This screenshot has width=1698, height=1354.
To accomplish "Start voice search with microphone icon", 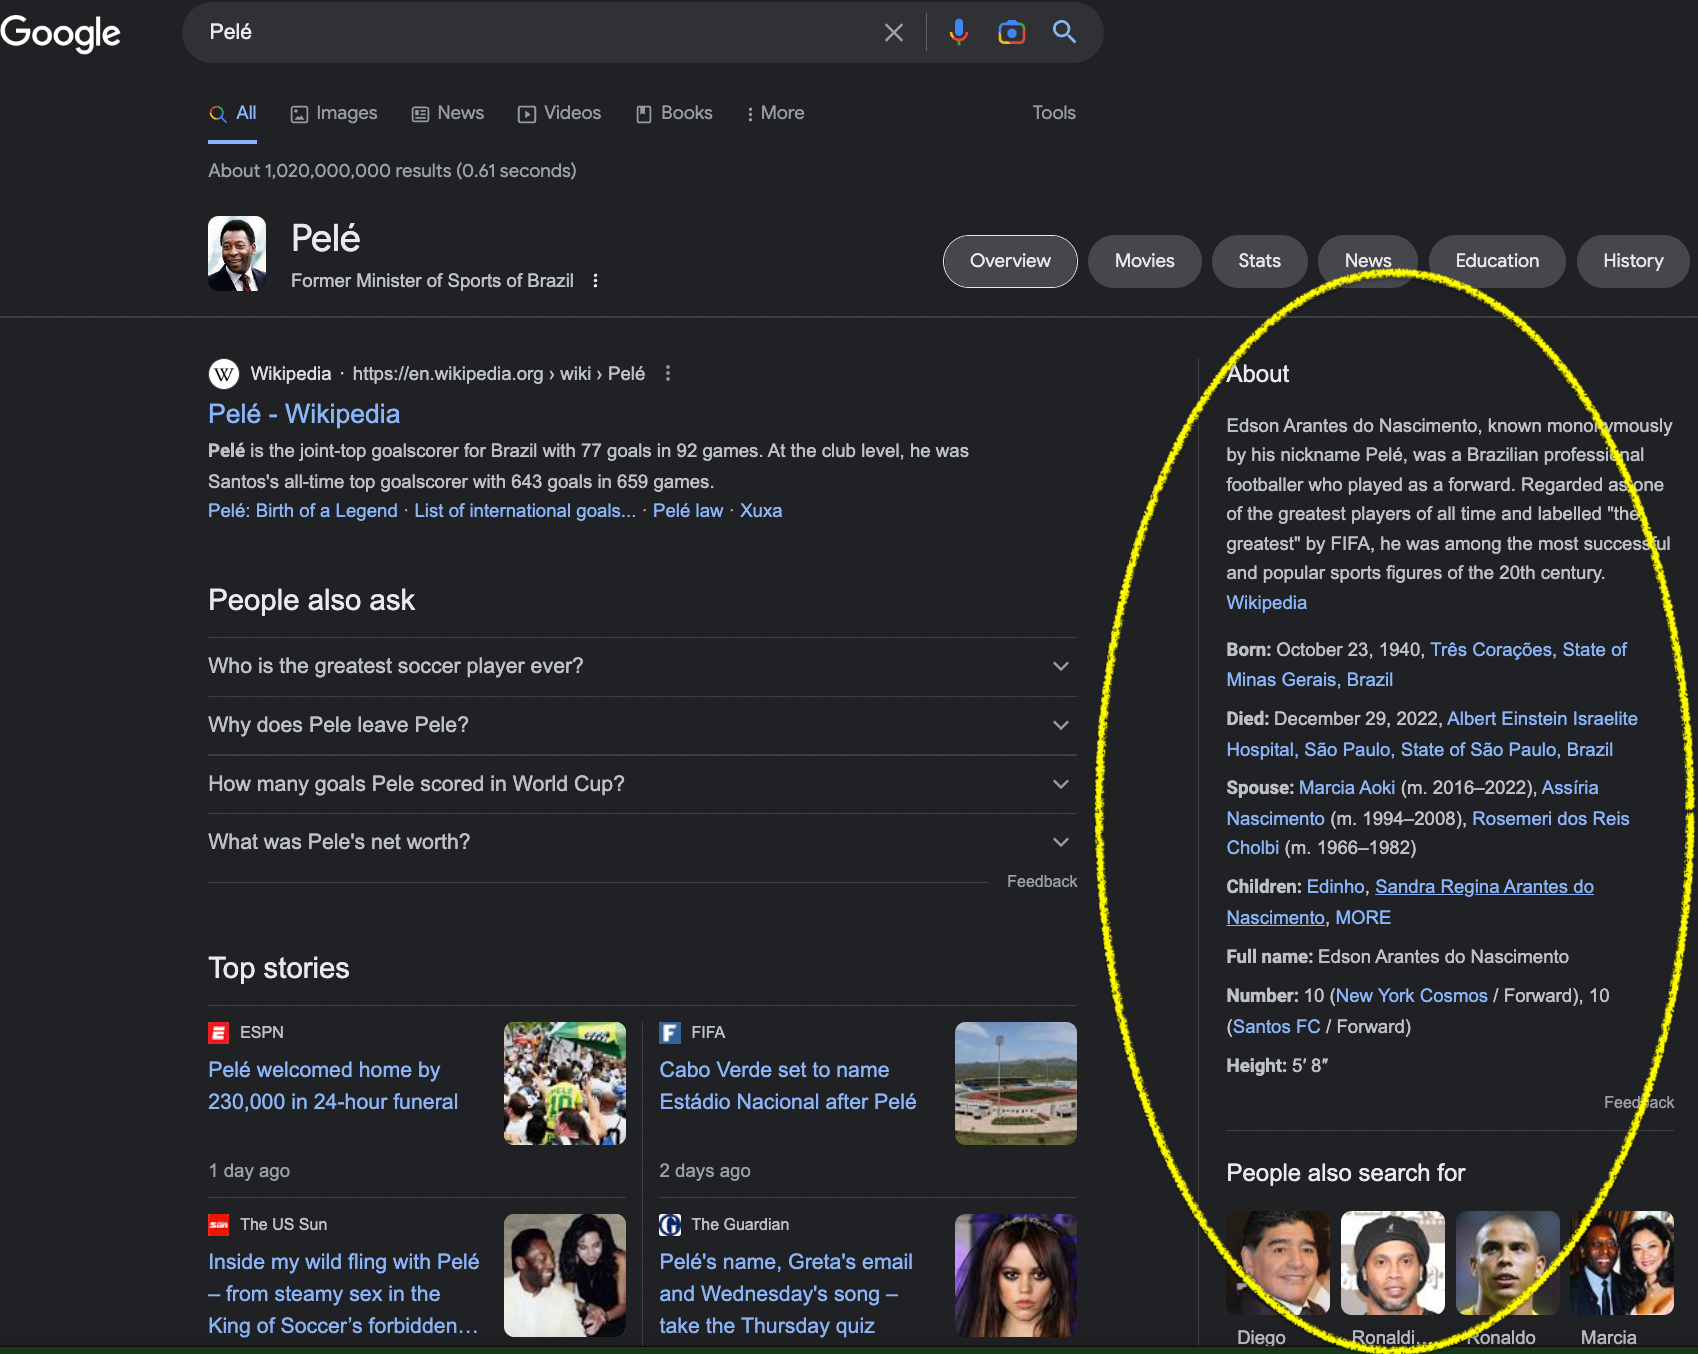I will click(958, 33).
